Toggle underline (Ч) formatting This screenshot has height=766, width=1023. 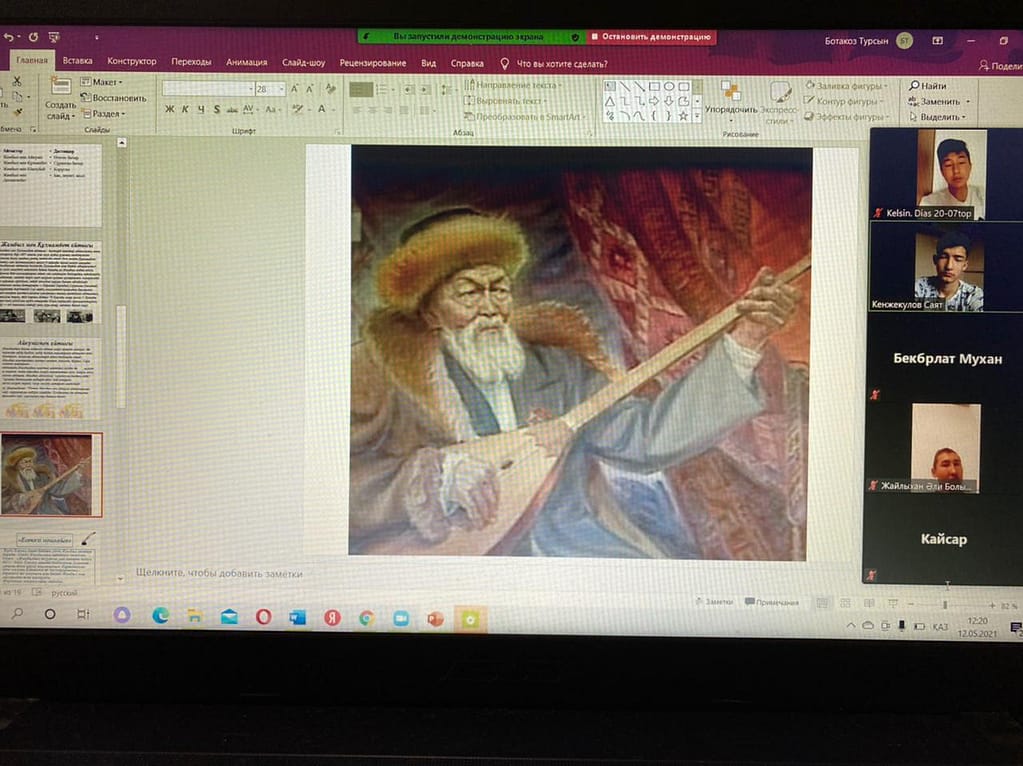[x=200, y=109]
